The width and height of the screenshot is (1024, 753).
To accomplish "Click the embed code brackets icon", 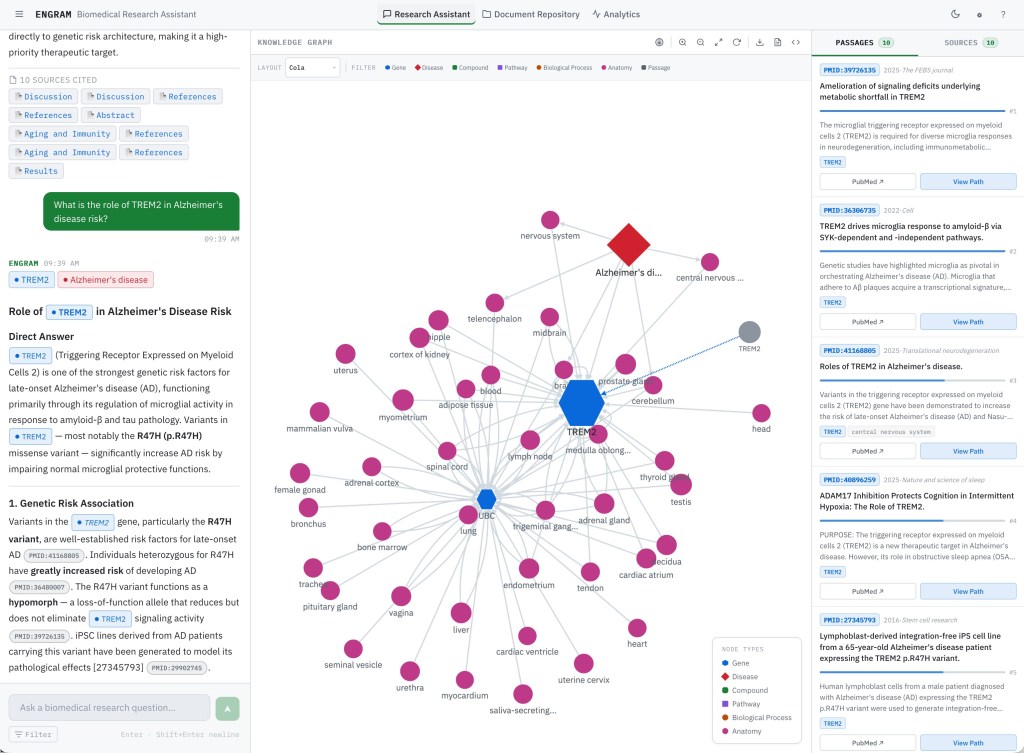I will pos(796,42).
